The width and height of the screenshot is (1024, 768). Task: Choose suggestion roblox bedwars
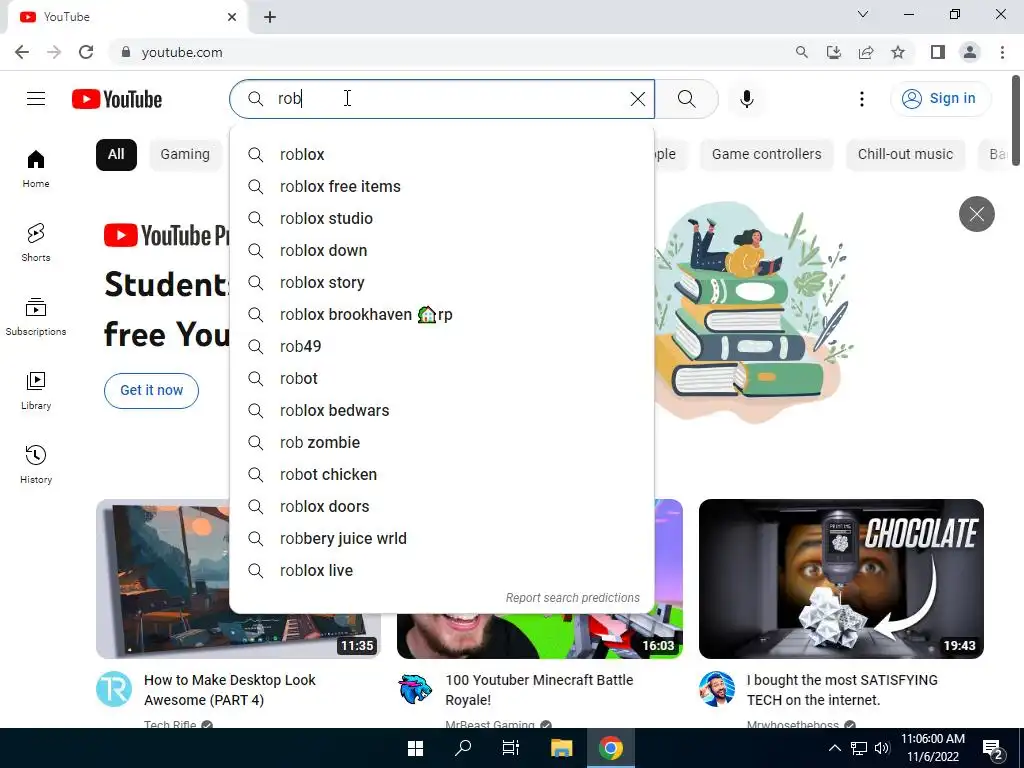click(442, 411)
